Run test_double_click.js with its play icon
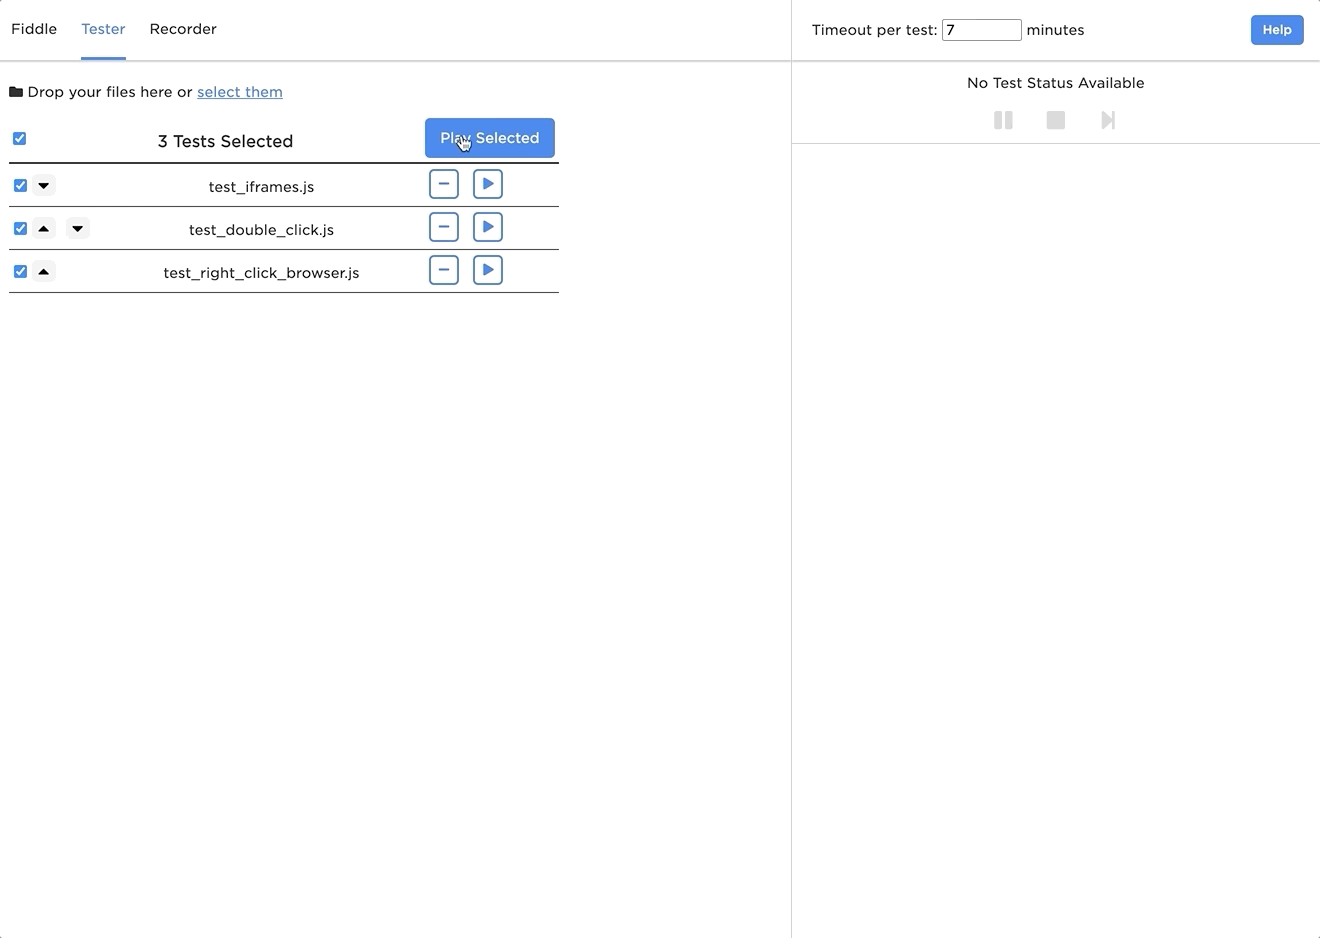This screenshot has height=938, width=1320. tap(488, 227)
